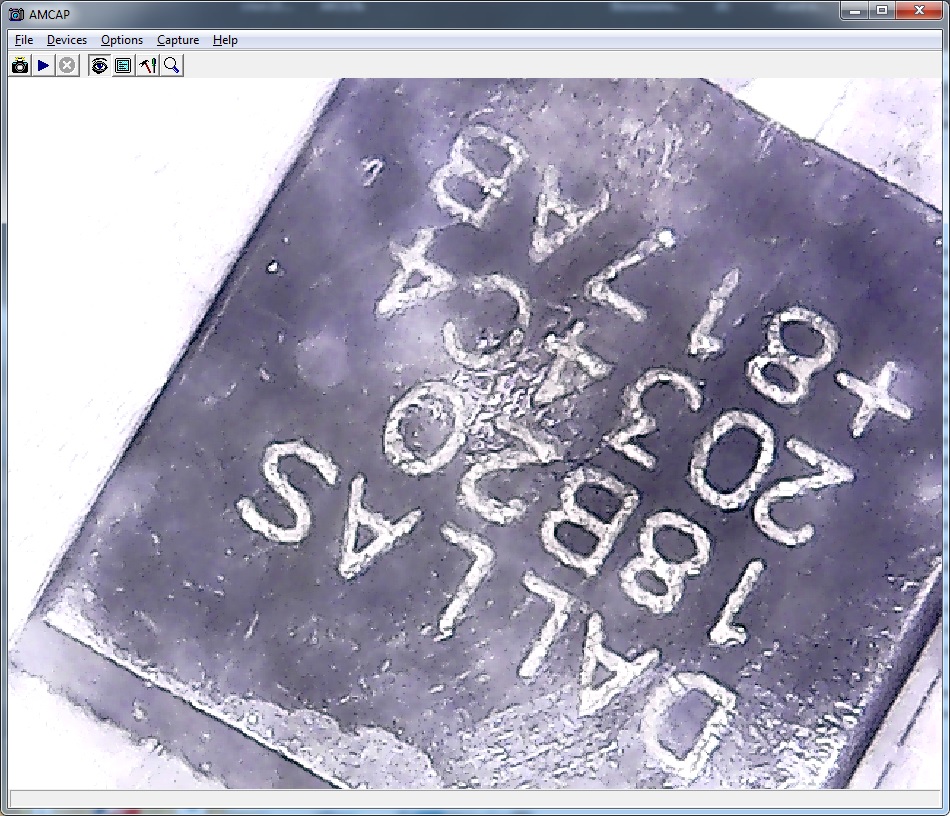Start capture with the blue play arrow

(x=44, y=65)
